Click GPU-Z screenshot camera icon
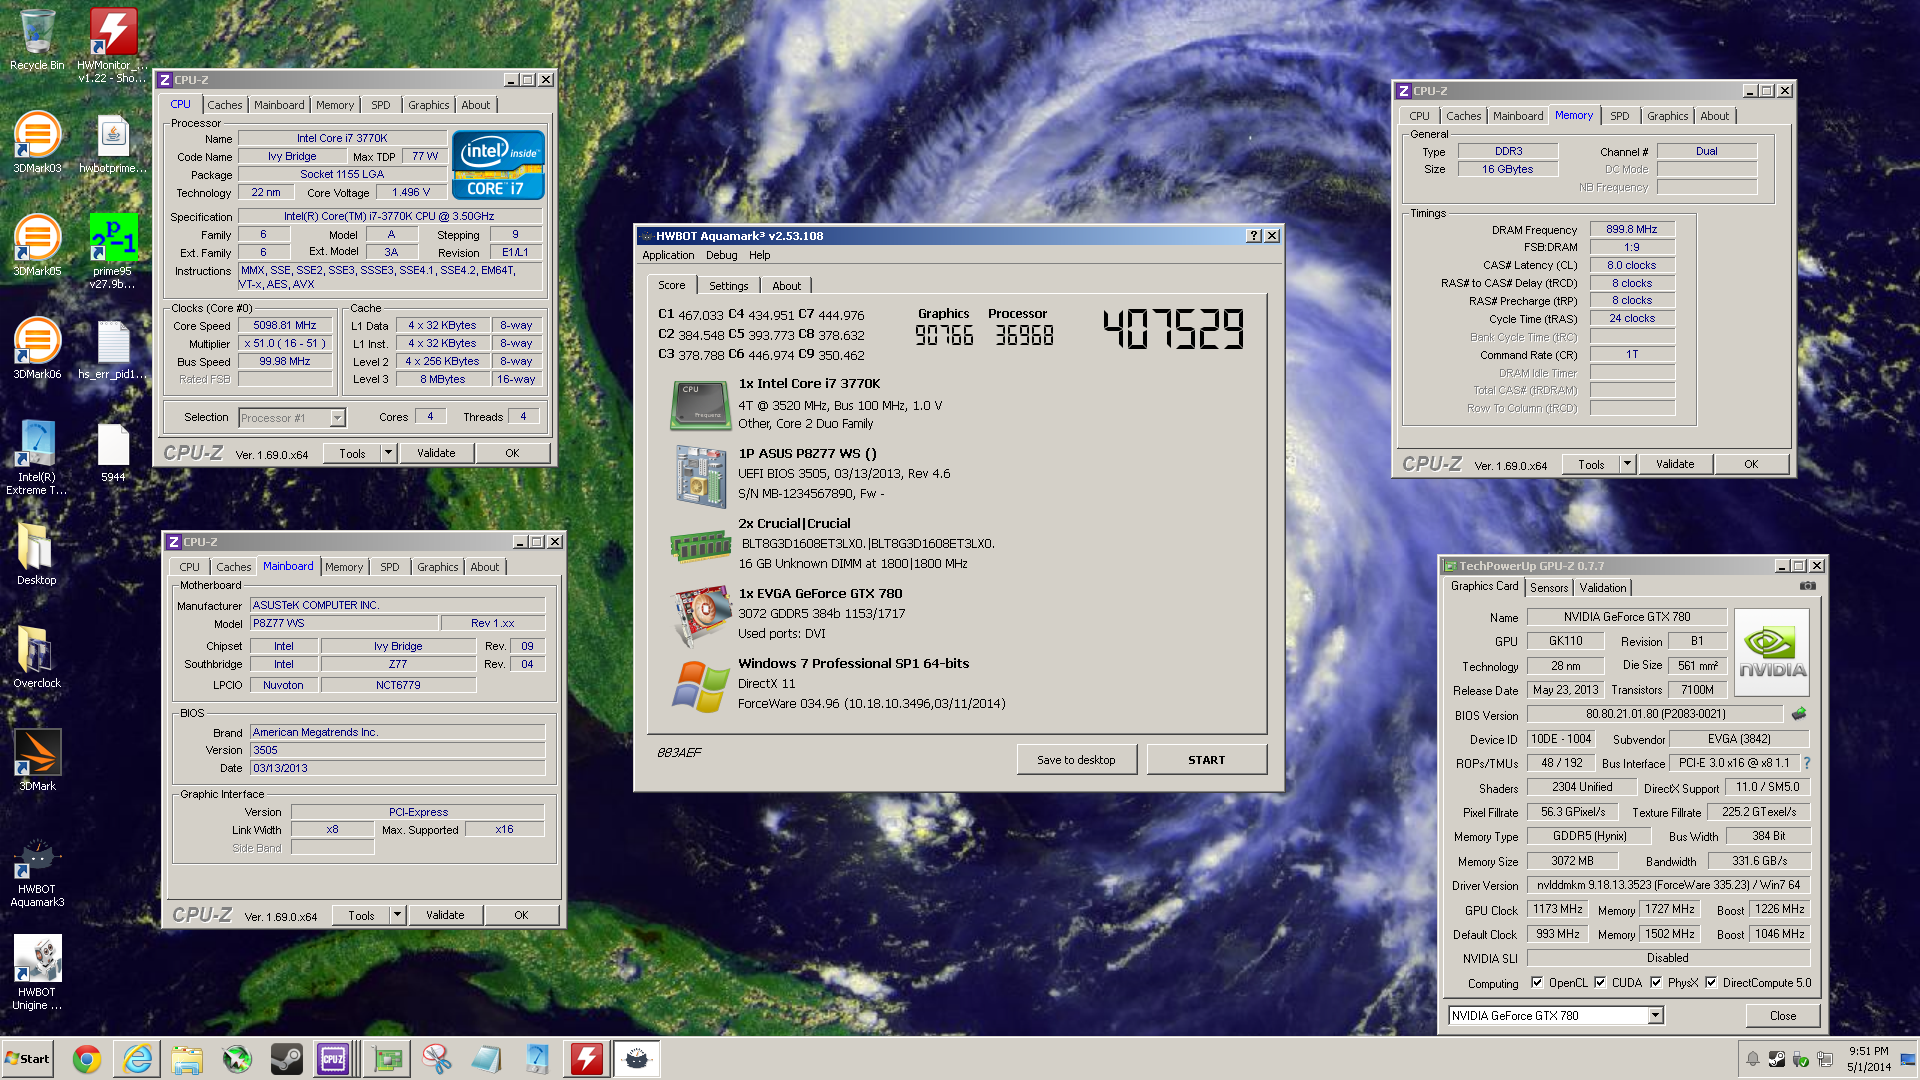The width and height of the screenshot is (1920, 1080). pyautogui.click(x=1807, y=586)
